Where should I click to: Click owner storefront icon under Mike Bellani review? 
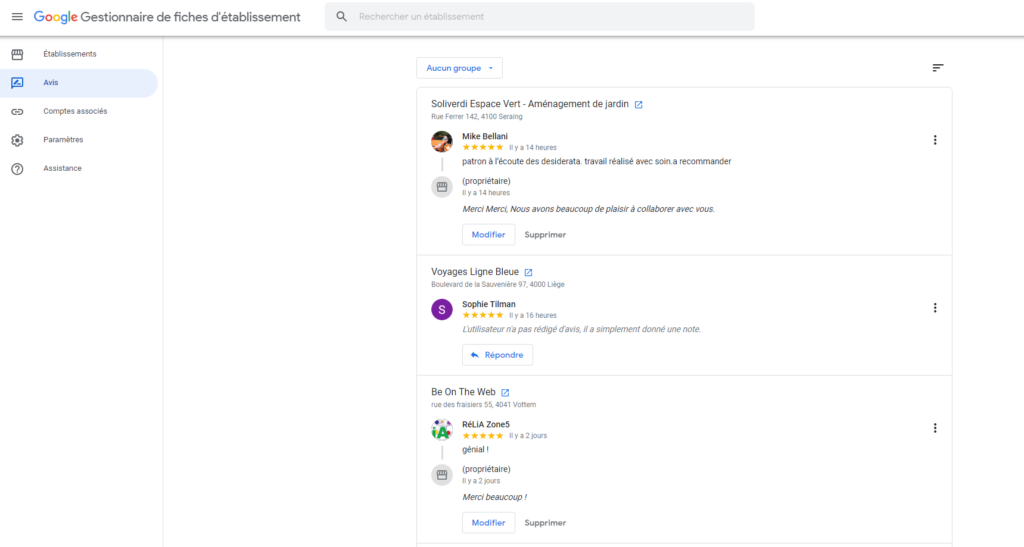click(x=442, y=187)
